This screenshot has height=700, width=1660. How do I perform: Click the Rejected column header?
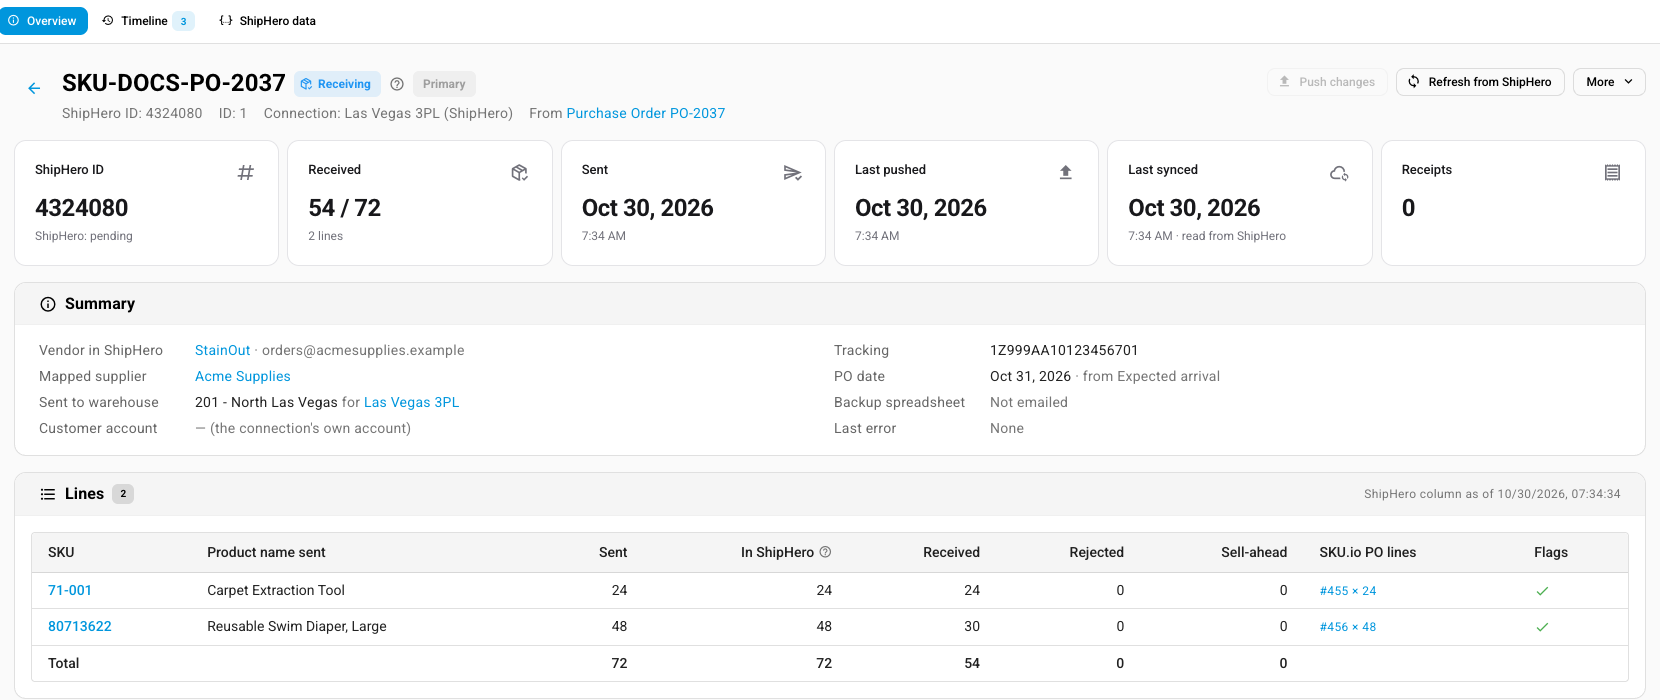(1097, 552)
